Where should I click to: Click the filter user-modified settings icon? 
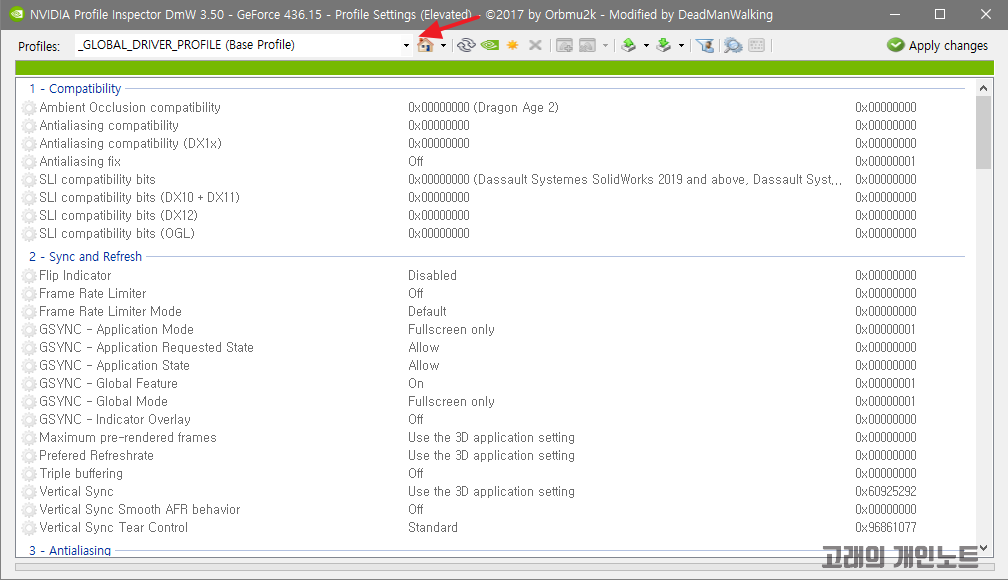[x=705, y=45]
